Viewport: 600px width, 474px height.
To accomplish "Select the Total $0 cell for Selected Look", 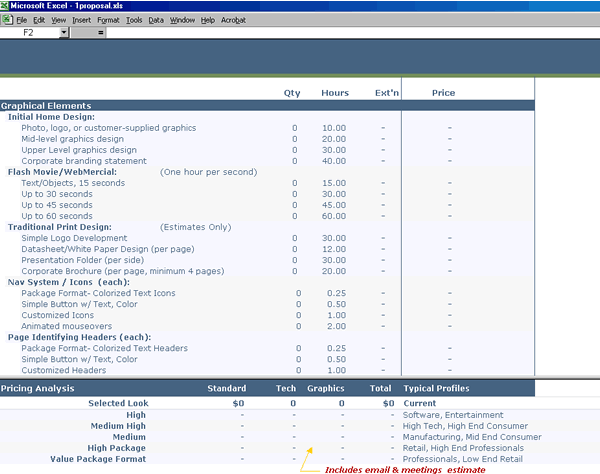I will coord(388,404).
